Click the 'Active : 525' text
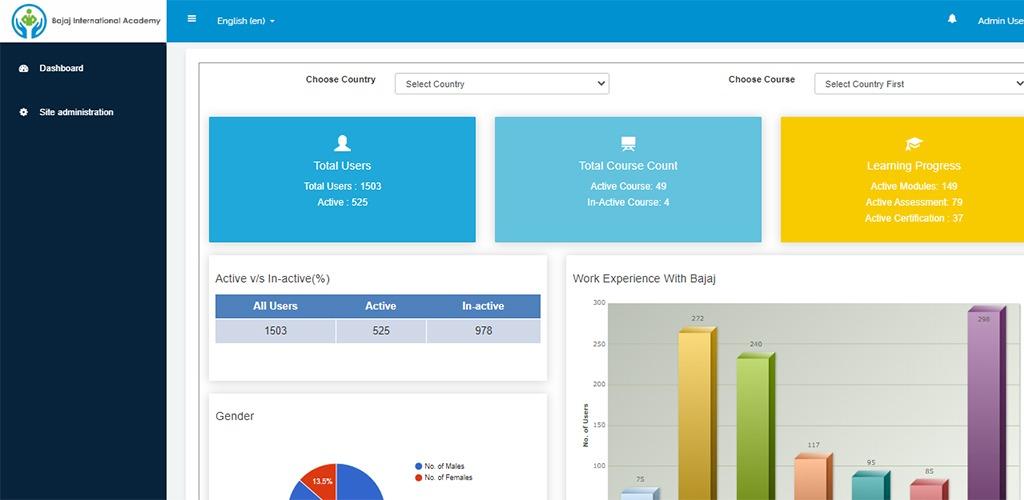This screenshot has height=500, width=1024. click(x=342, y=202)
